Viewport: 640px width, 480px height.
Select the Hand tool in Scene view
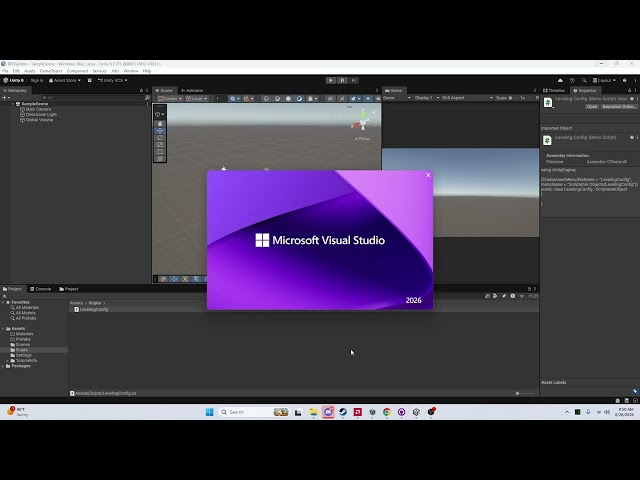160,123
